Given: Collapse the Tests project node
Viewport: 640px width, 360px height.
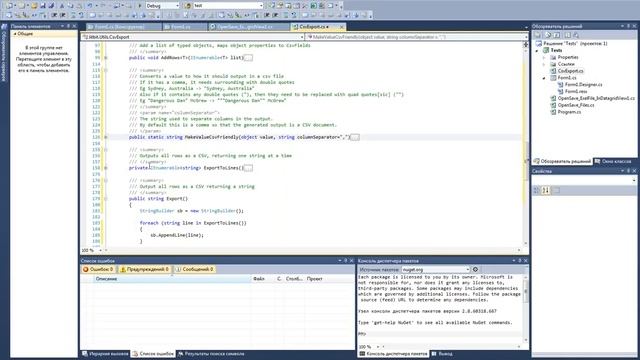Looking at the screenshot, I should click(537, 51).
